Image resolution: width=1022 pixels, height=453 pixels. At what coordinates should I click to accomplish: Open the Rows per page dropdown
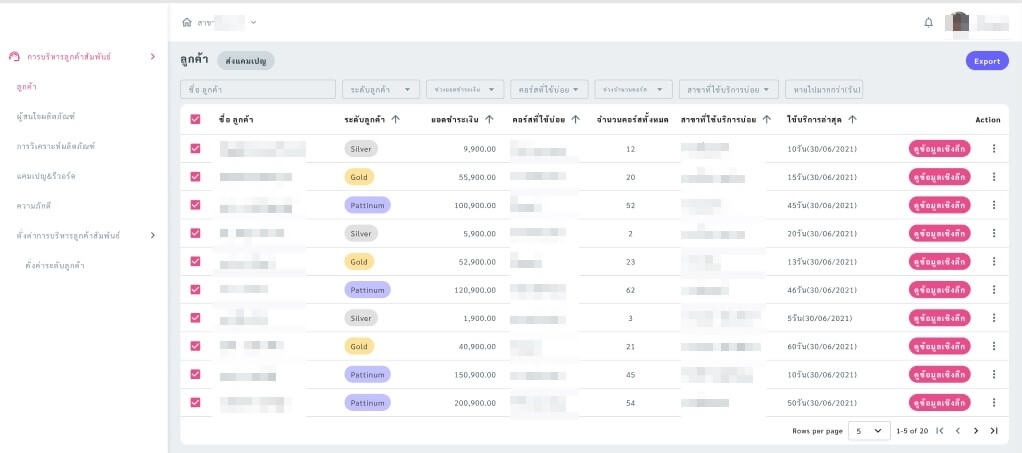point(869,431)
